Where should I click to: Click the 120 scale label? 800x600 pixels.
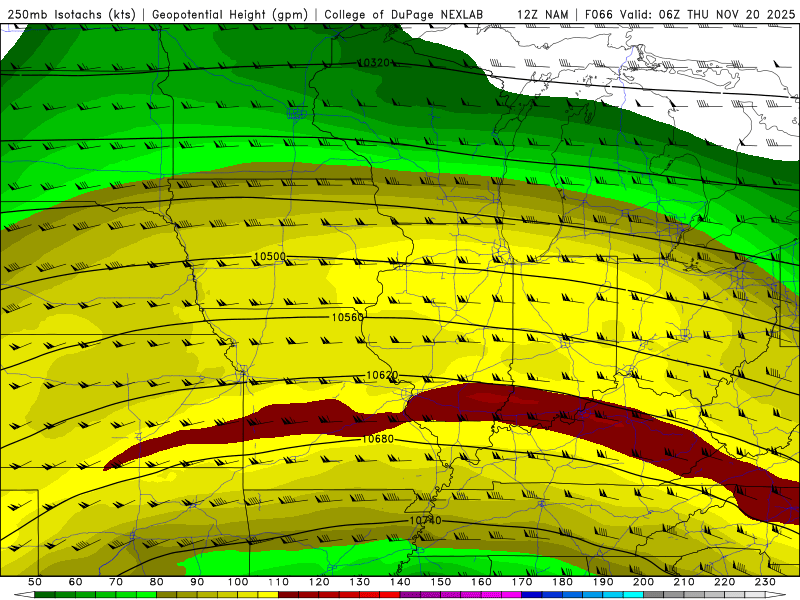[x=319, y=582]
